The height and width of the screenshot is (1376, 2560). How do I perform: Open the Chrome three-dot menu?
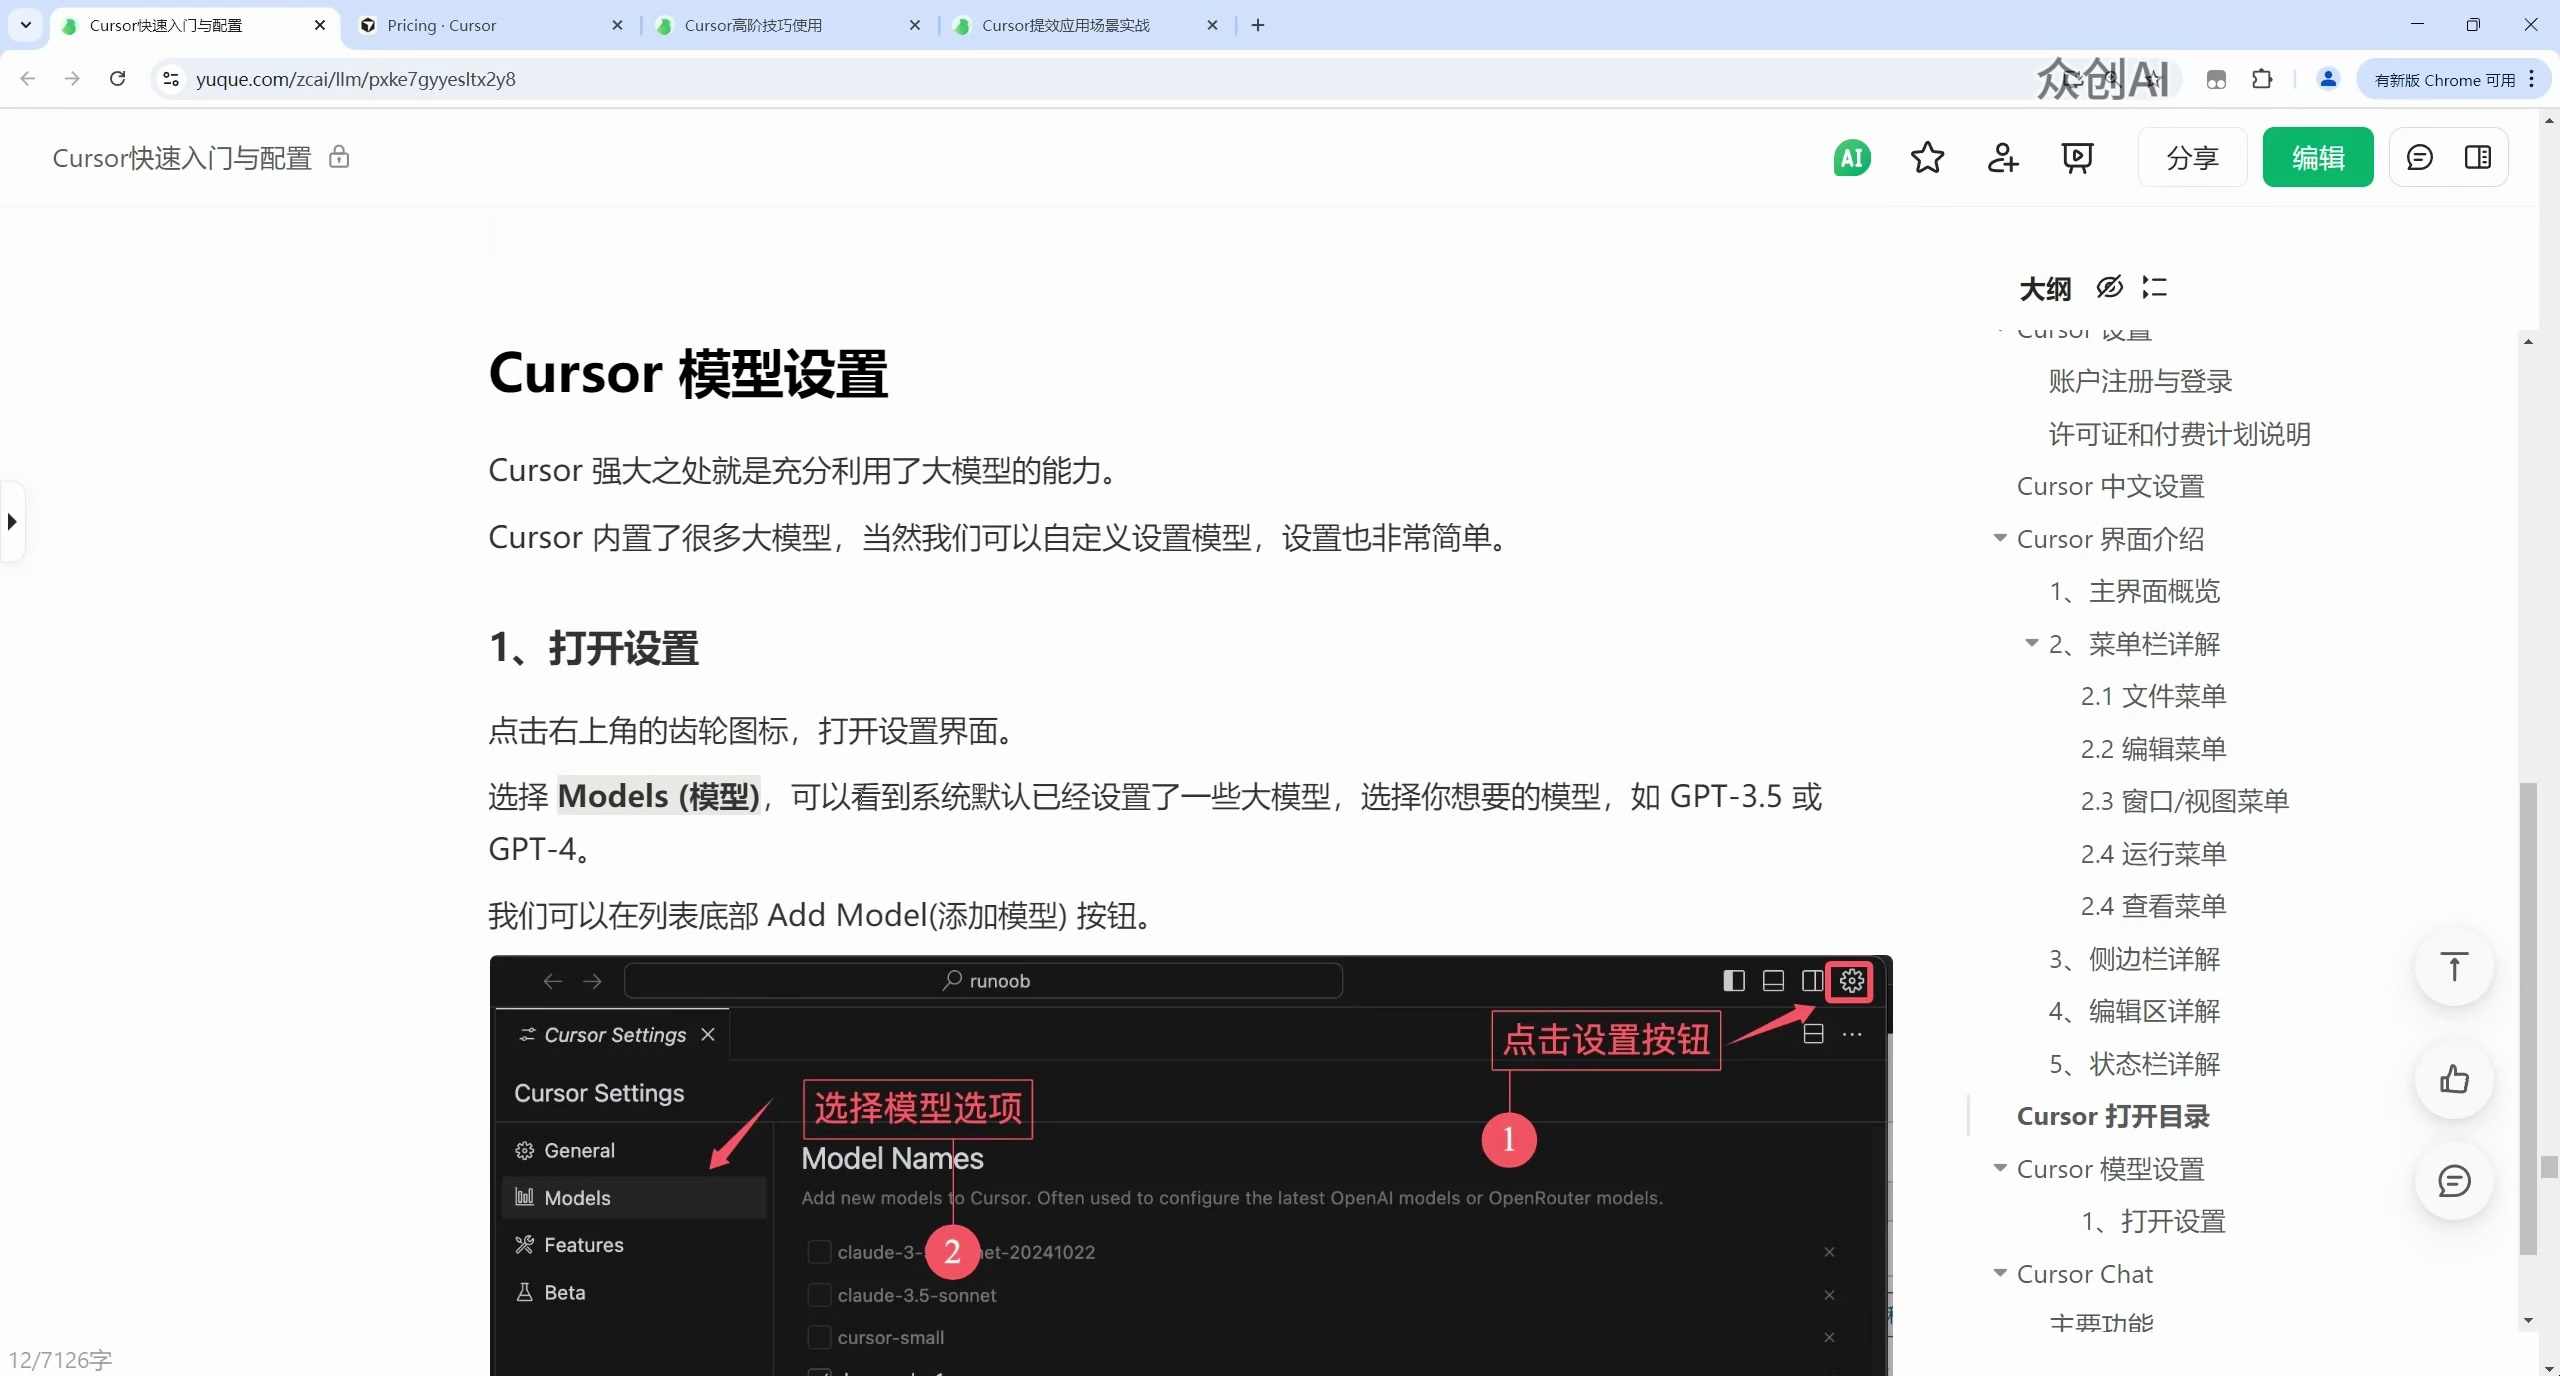coord(2532,79)
